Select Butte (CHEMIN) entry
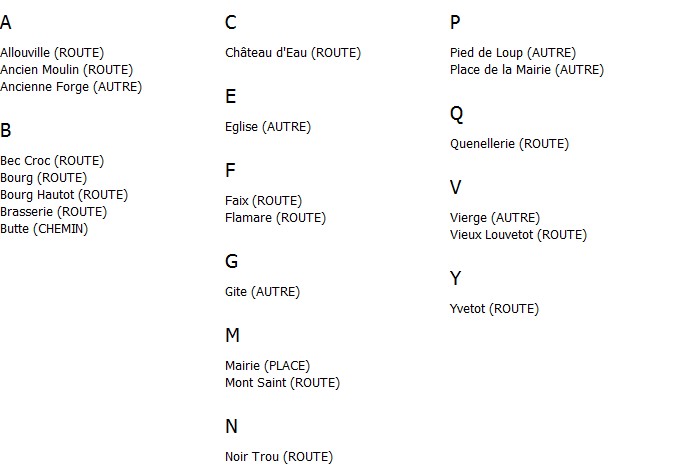 point(44,229)
